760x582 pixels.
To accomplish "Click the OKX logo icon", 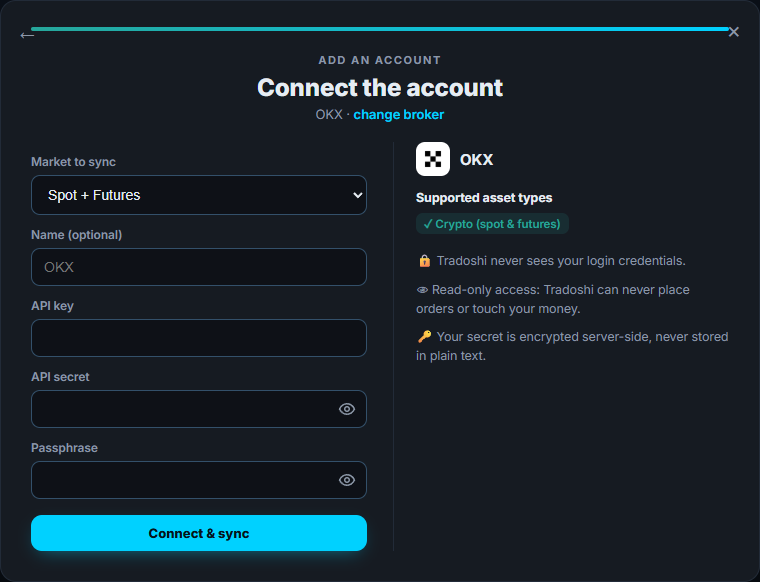I will (x=432, y=159).
